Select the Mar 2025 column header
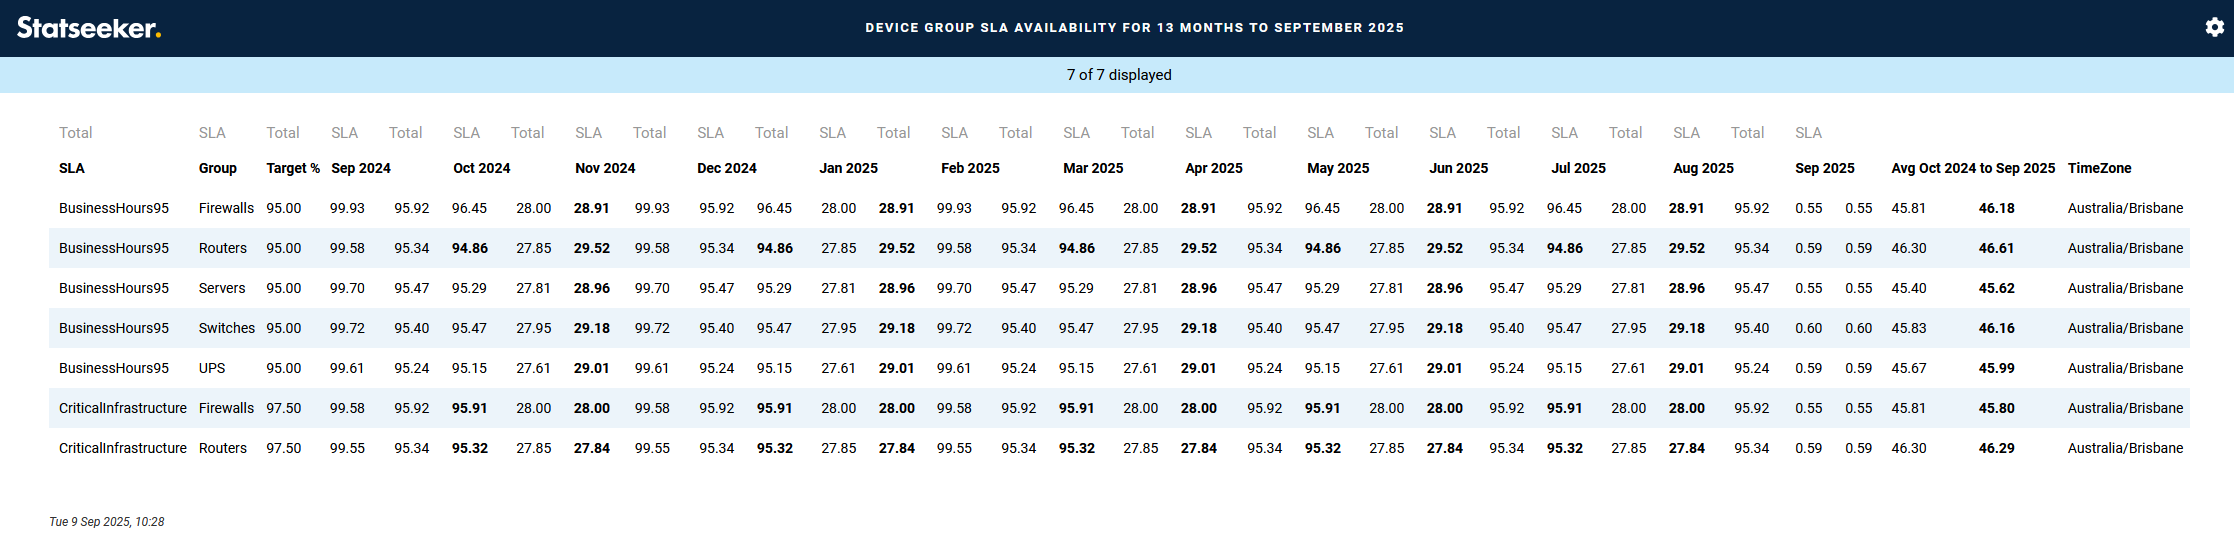 click(1092, 168)
